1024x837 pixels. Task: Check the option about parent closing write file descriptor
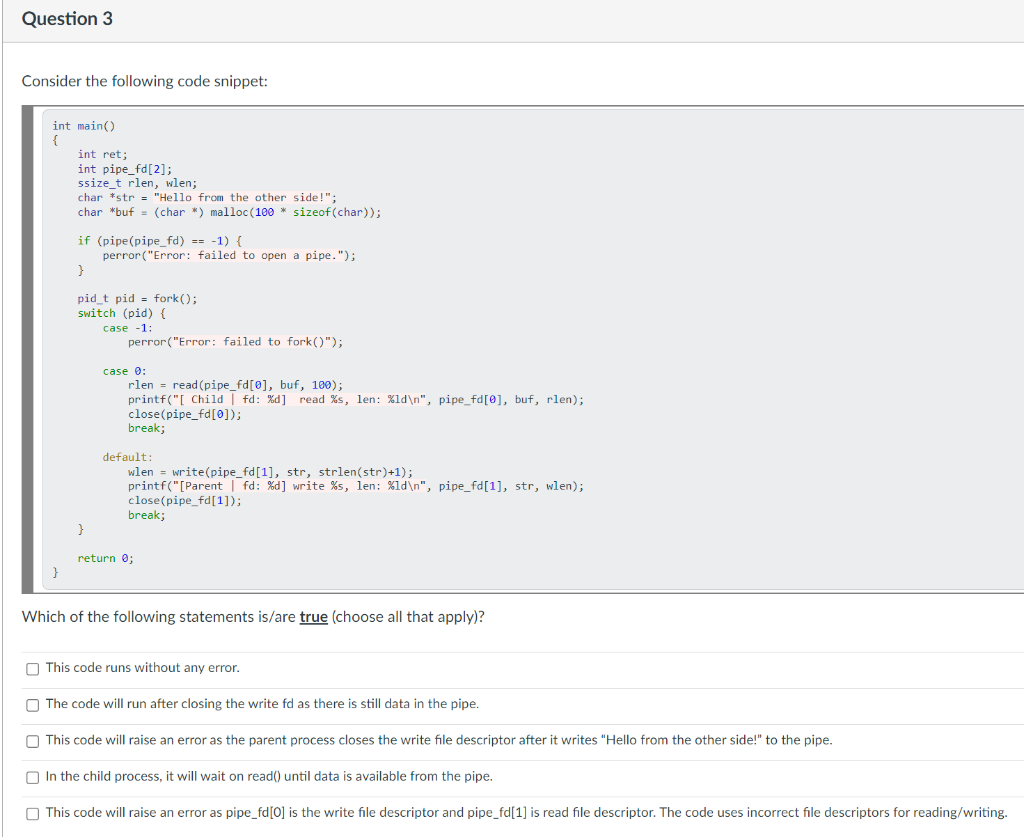pyautogui.click(x=32, y=740)
